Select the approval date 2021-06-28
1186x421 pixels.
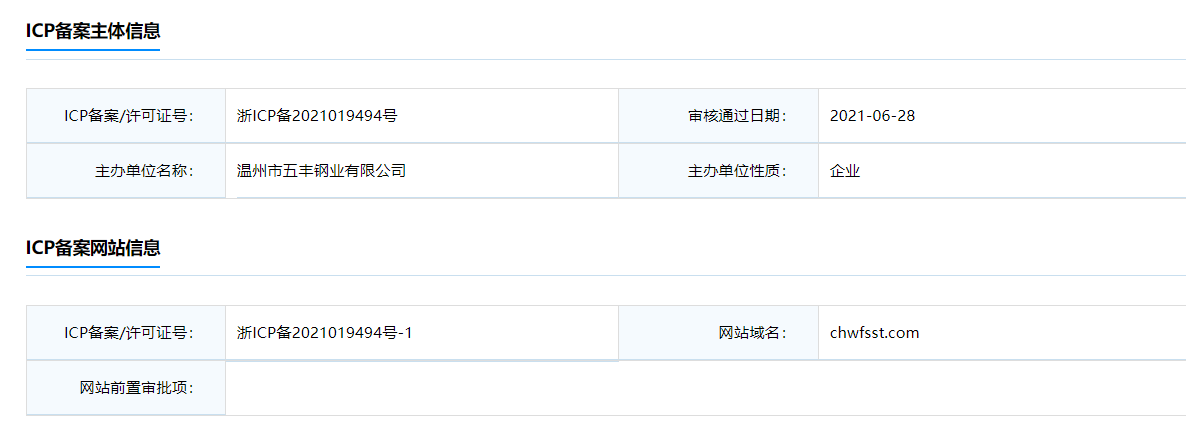click(872, 115)
